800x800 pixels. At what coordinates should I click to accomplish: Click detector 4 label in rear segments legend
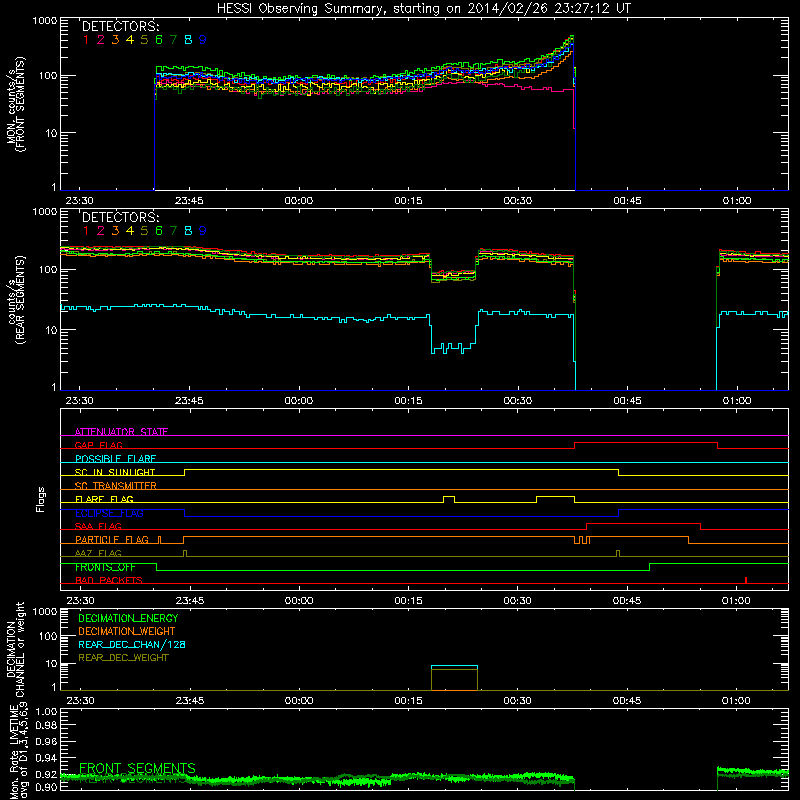(130, 231)
